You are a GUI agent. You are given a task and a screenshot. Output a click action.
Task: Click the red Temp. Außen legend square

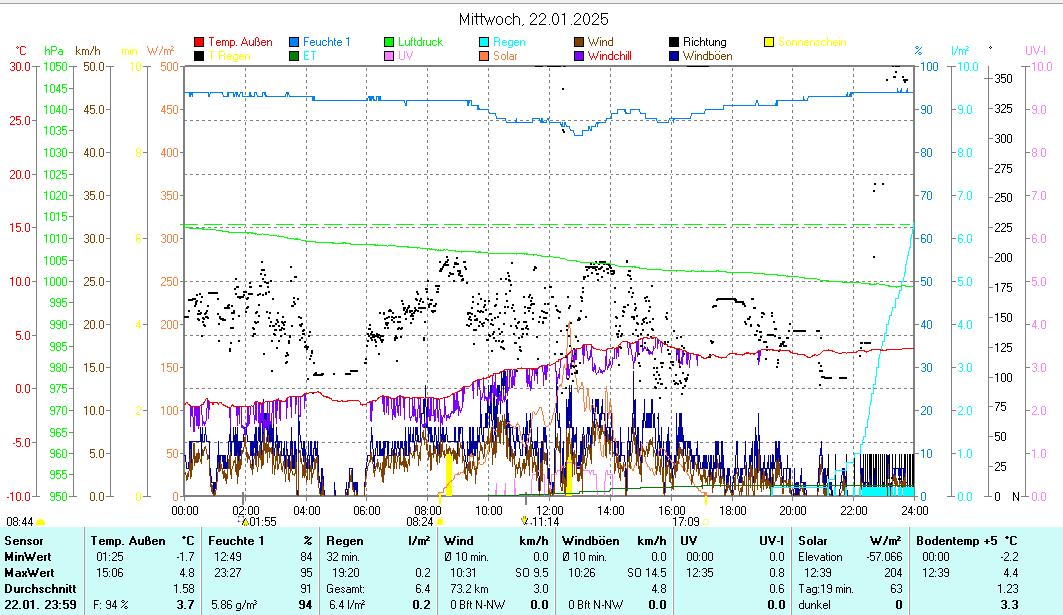point(199,42)
